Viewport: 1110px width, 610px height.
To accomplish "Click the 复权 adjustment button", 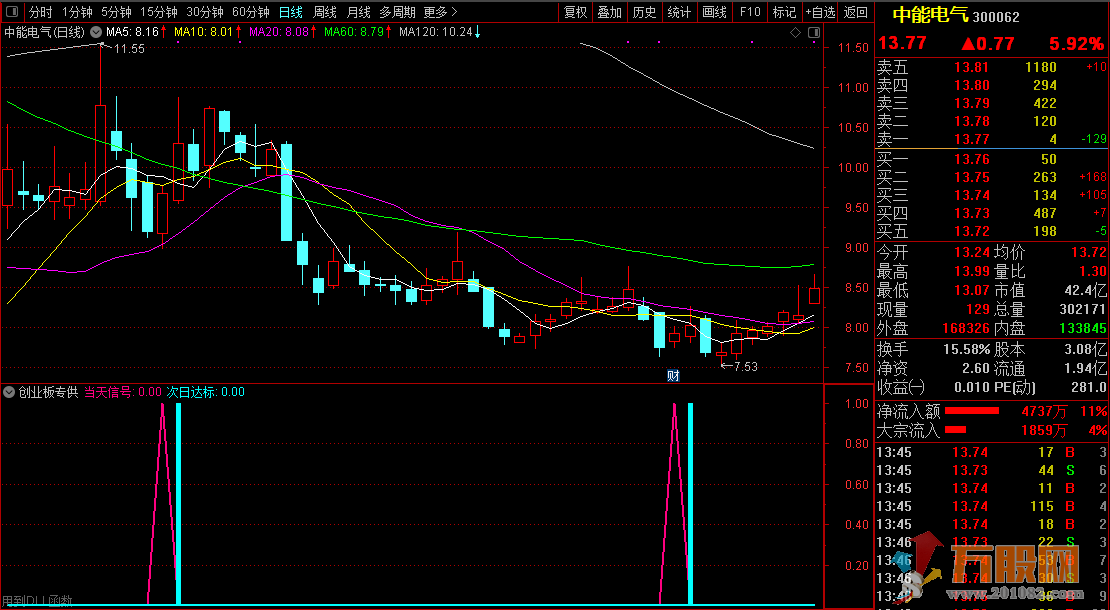I will [x=576, y=12].
